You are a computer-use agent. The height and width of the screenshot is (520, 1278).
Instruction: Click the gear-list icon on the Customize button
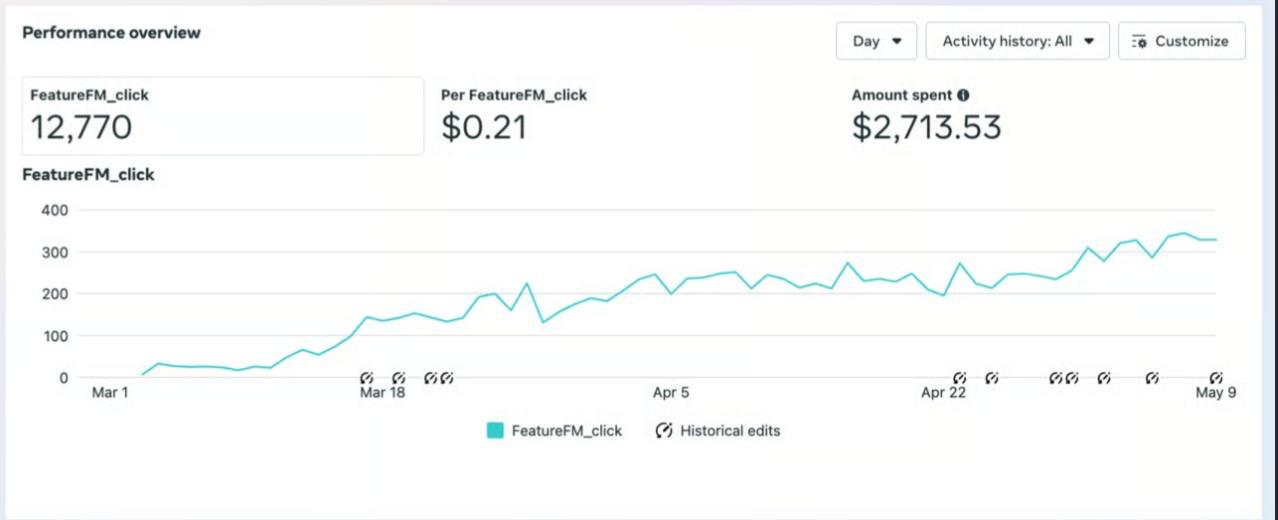[1139, 42]
